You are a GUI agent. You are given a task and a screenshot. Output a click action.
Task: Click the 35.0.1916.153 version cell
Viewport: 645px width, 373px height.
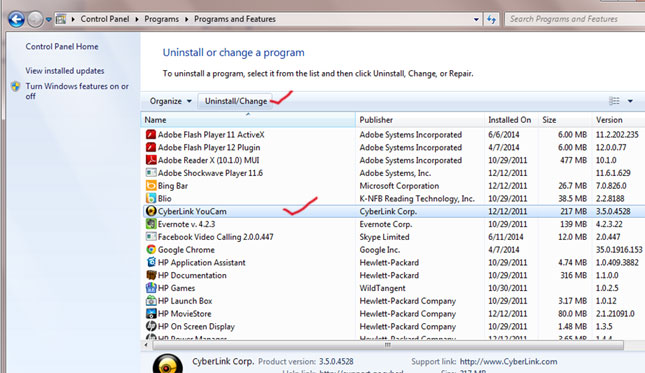tap(619, 250)
